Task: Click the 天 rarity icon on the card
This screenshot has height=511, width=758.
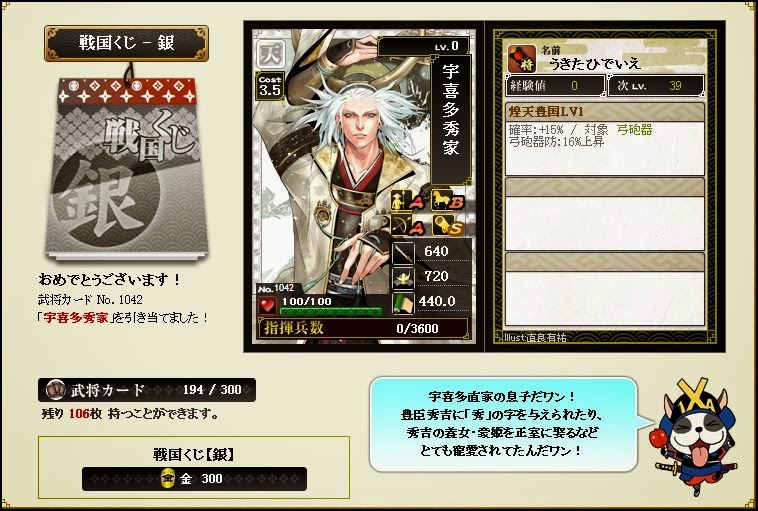Action: pyautogui.click(x=270, y=56)
